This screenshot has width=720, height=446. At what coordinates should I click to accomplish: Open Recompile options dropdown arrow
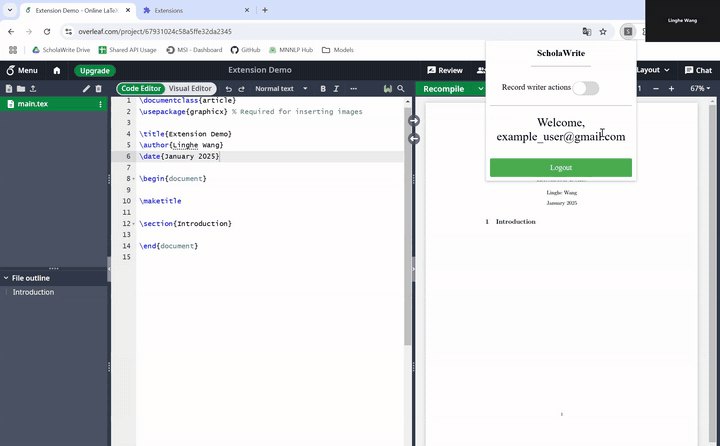point(480,89)
